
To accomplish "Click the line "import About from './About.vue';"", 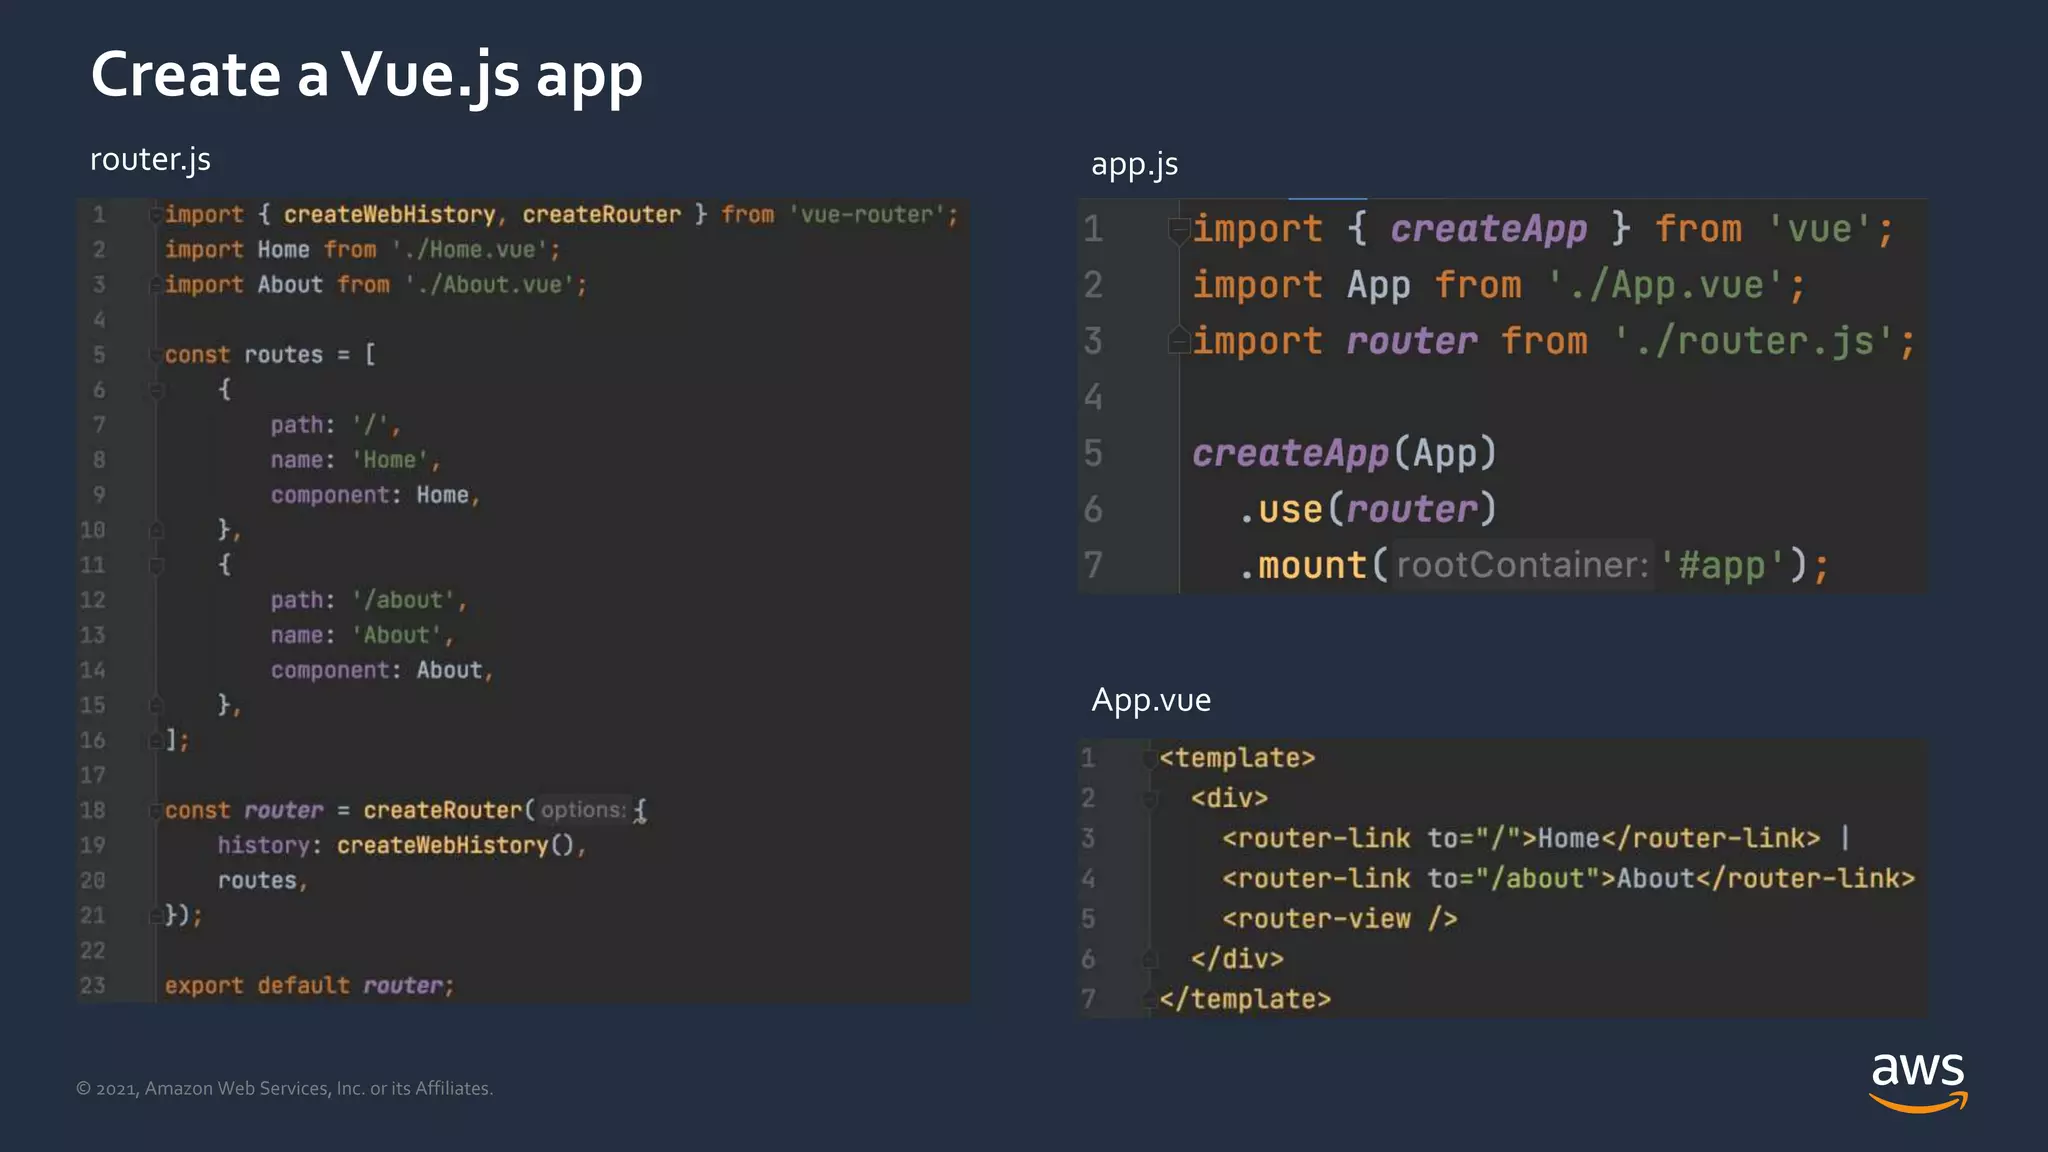I will pos(376,285).
